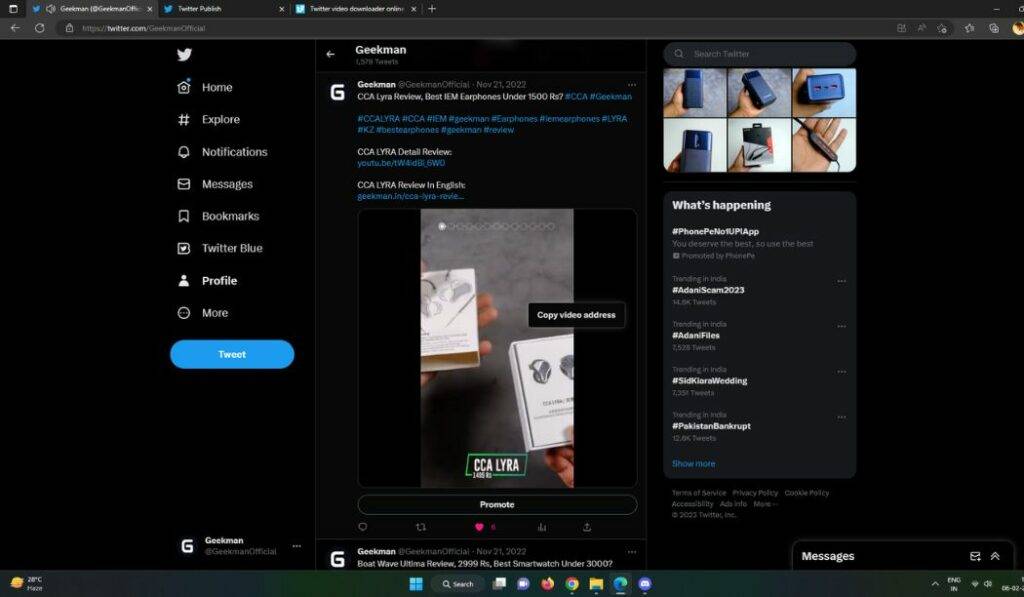Open Google Chrome from the taskbar
The height and width of the screenshot is (597, 1024).
572,584
